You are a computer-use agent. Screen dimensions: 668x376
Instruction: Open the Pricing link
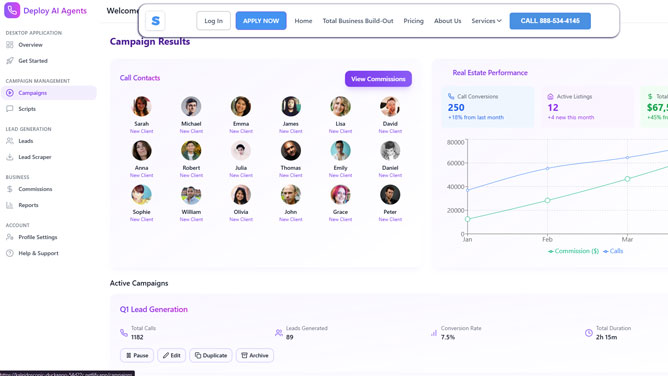(x=413, y=20)
